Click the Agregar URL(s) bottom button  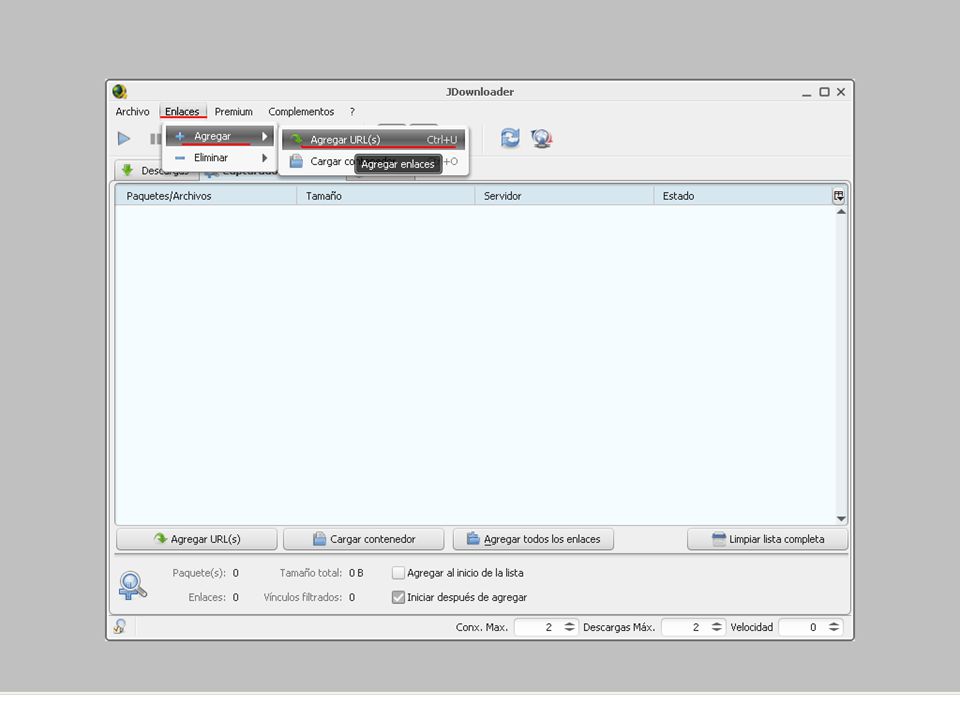197,539
